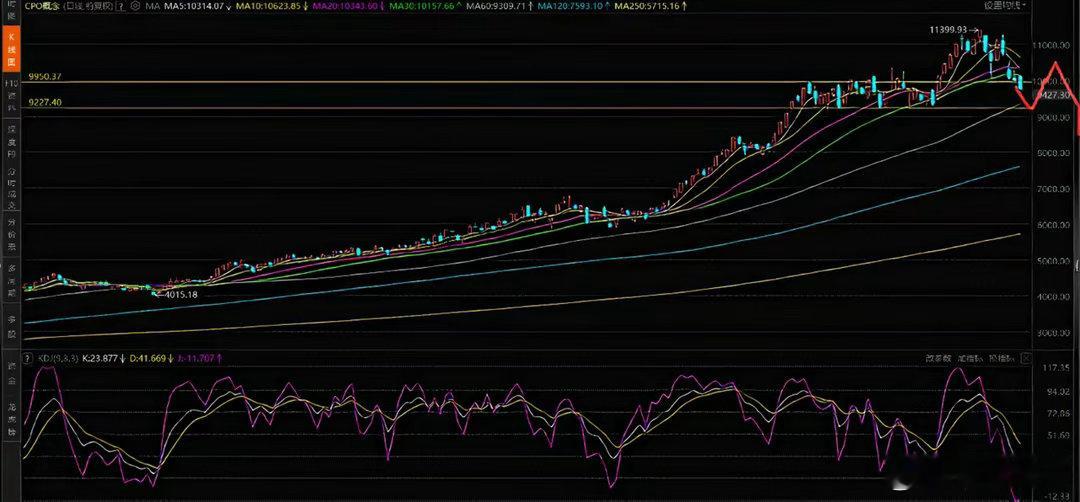1080x502 pixels.
Task: Click the 5000.00 price axis label
Action: 1055,261
